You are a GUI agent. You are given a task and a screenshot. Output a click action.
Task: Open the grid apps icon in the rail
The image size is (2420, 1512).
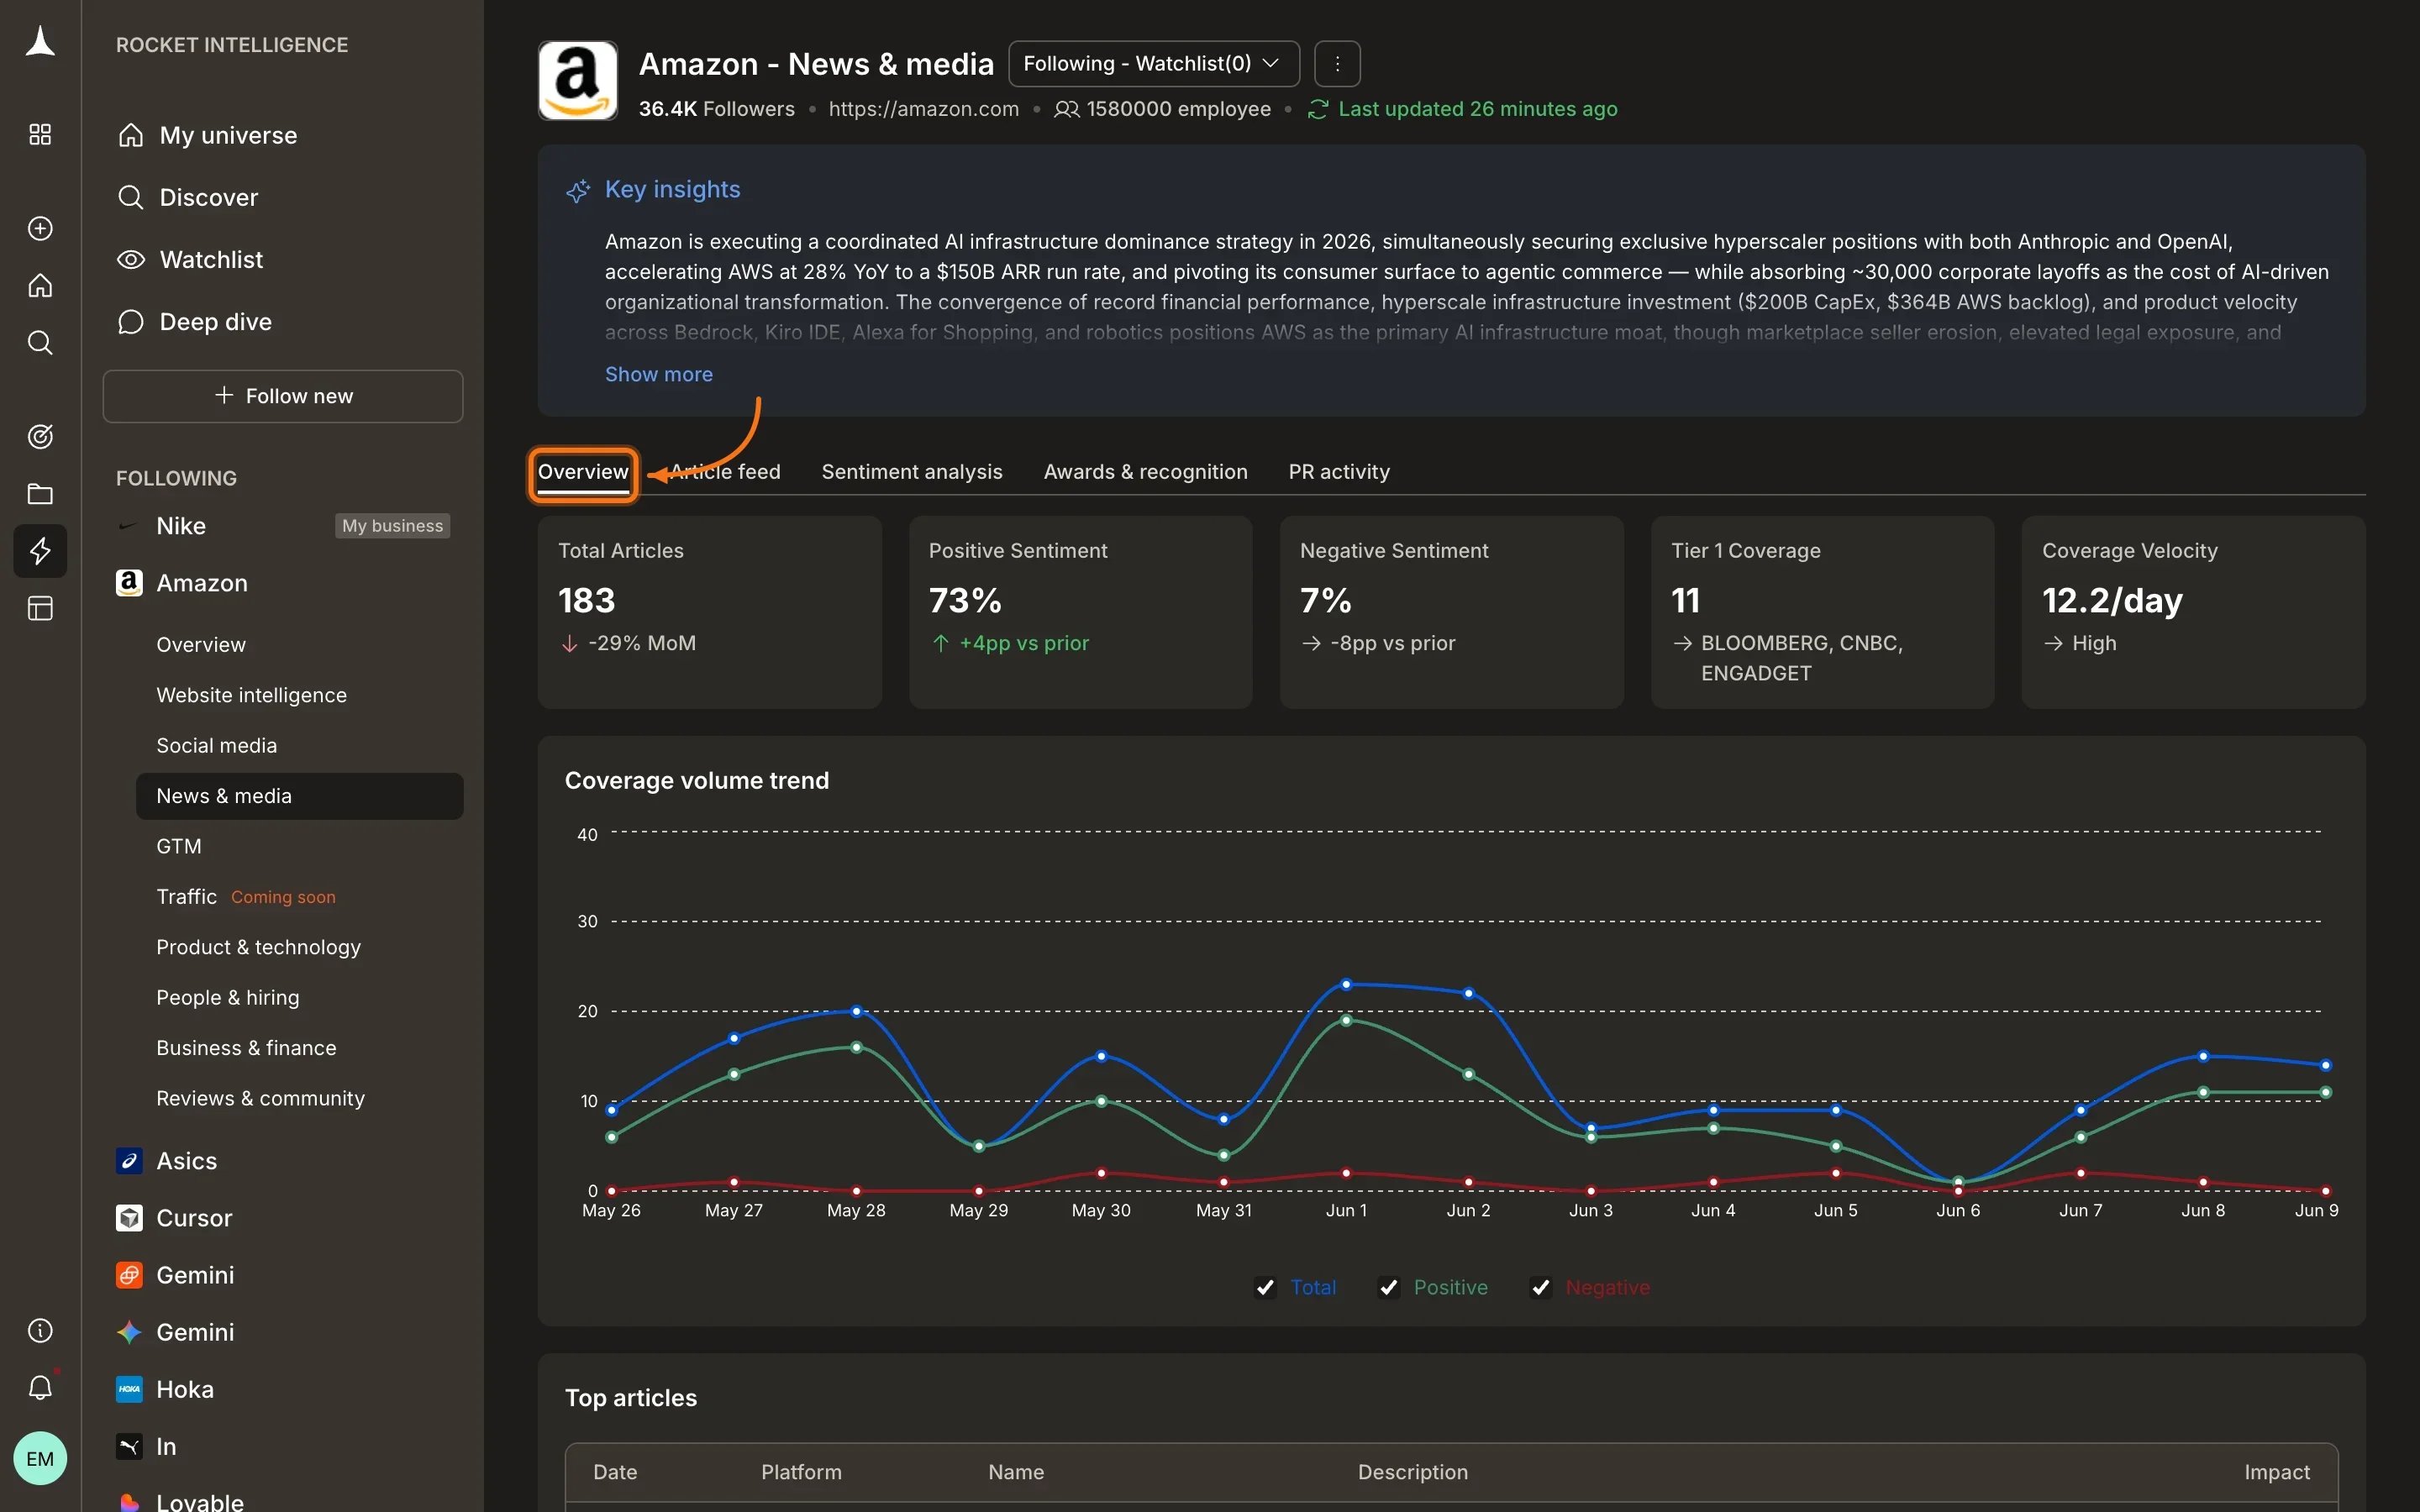click(40, 134)
